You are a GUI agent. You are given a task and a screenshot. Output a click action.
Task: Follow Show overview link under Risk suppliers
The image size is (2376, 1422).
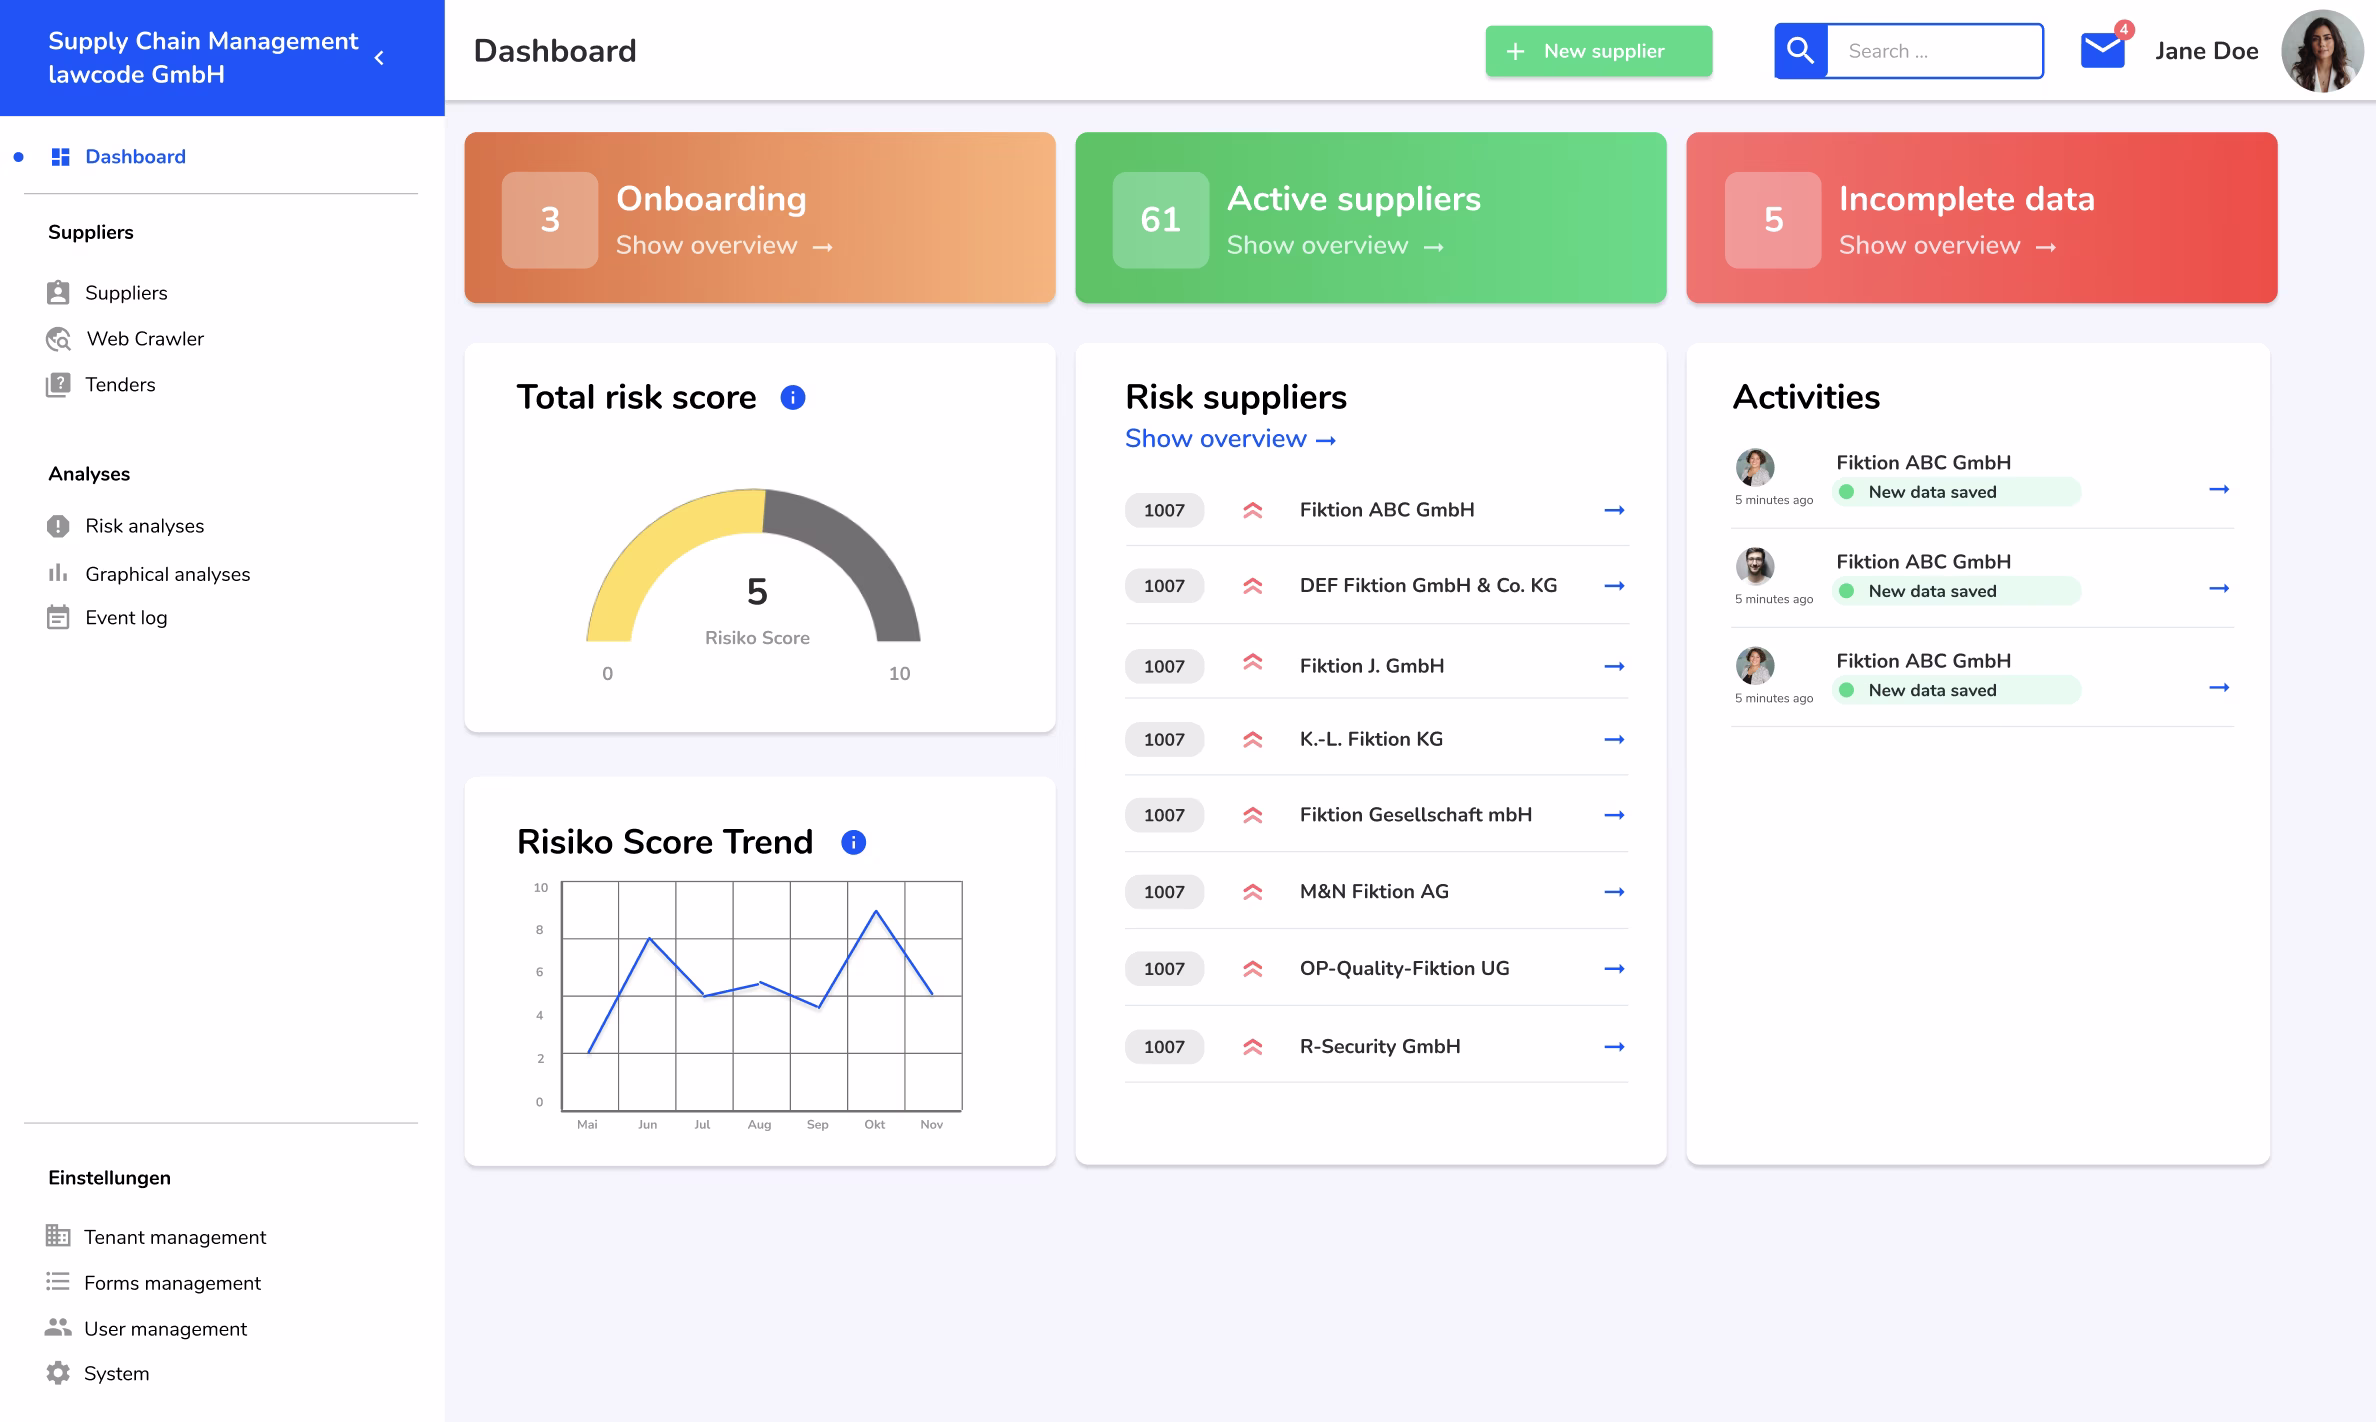click(x=1230, y=439)
